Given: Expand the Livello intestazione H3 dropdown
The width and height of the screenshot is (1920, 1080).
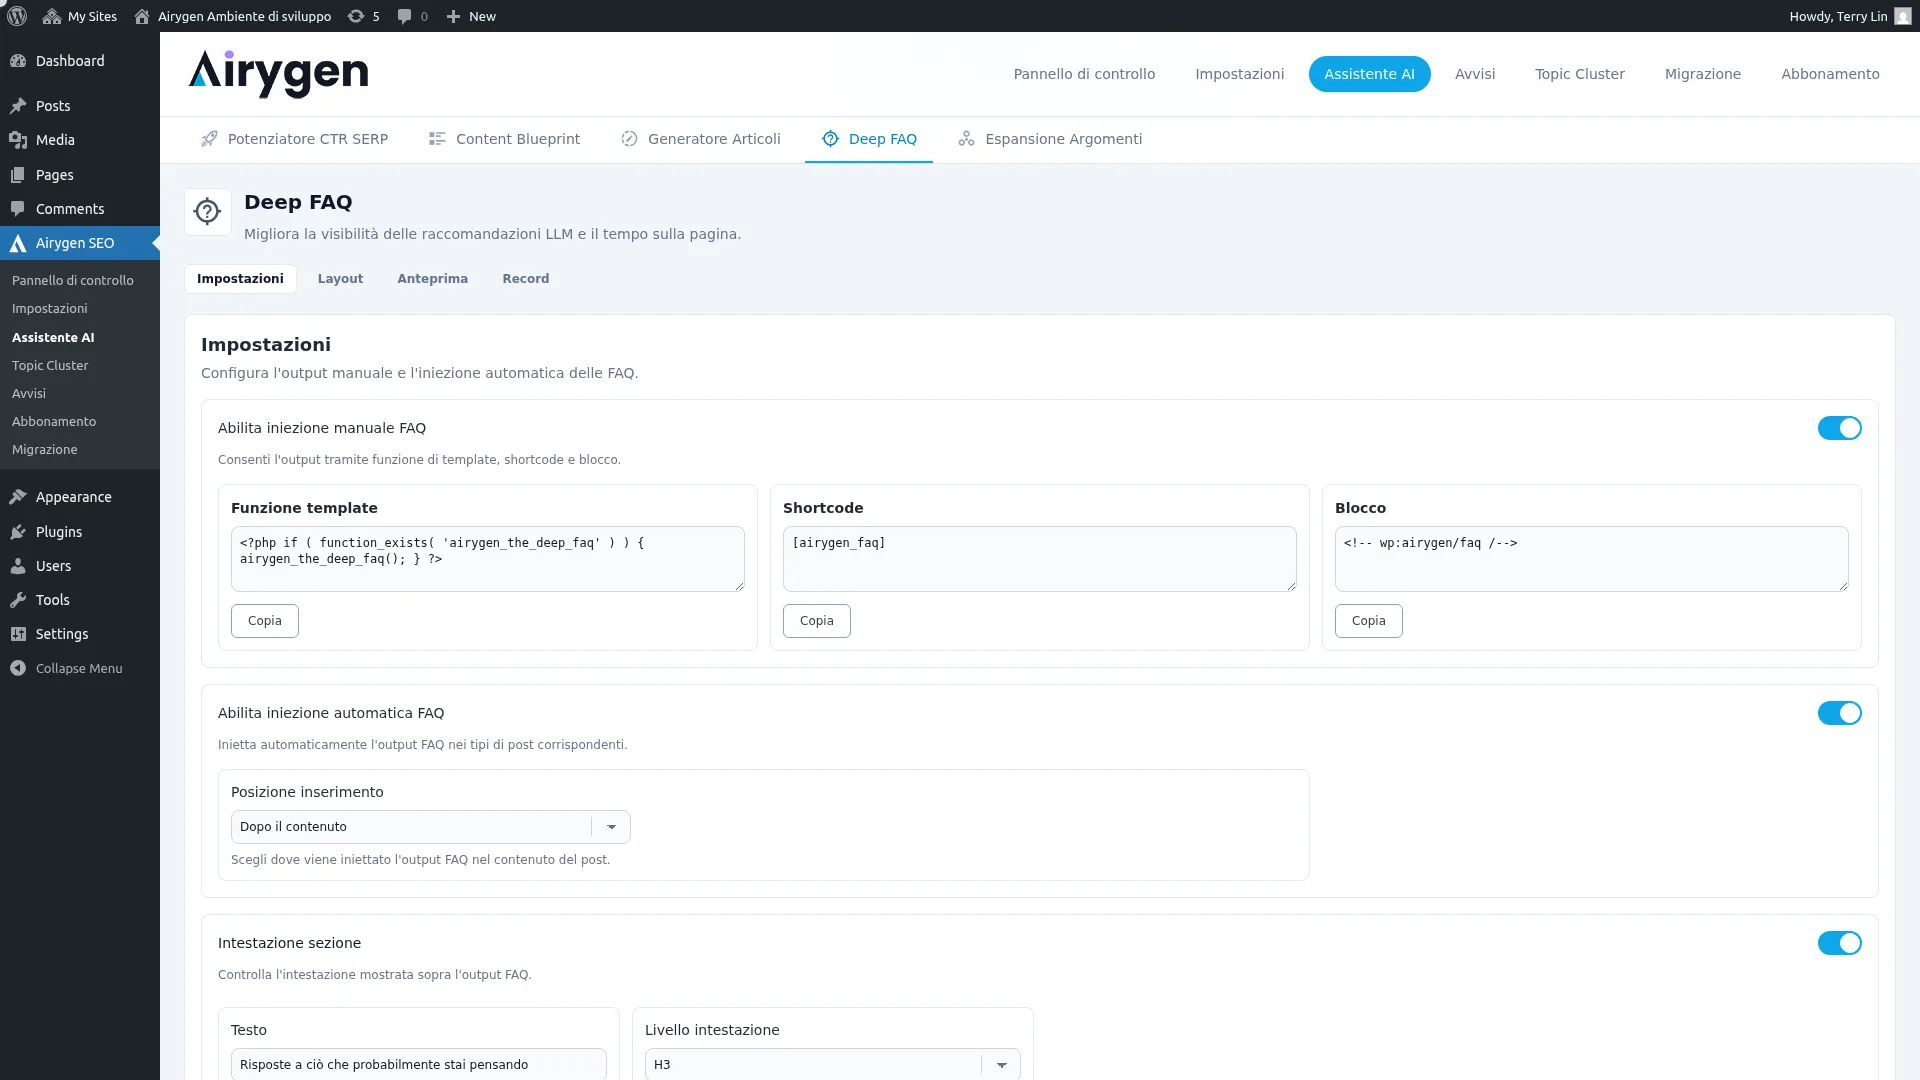Looking at the screenshot, I should [x=832, y=1064].
